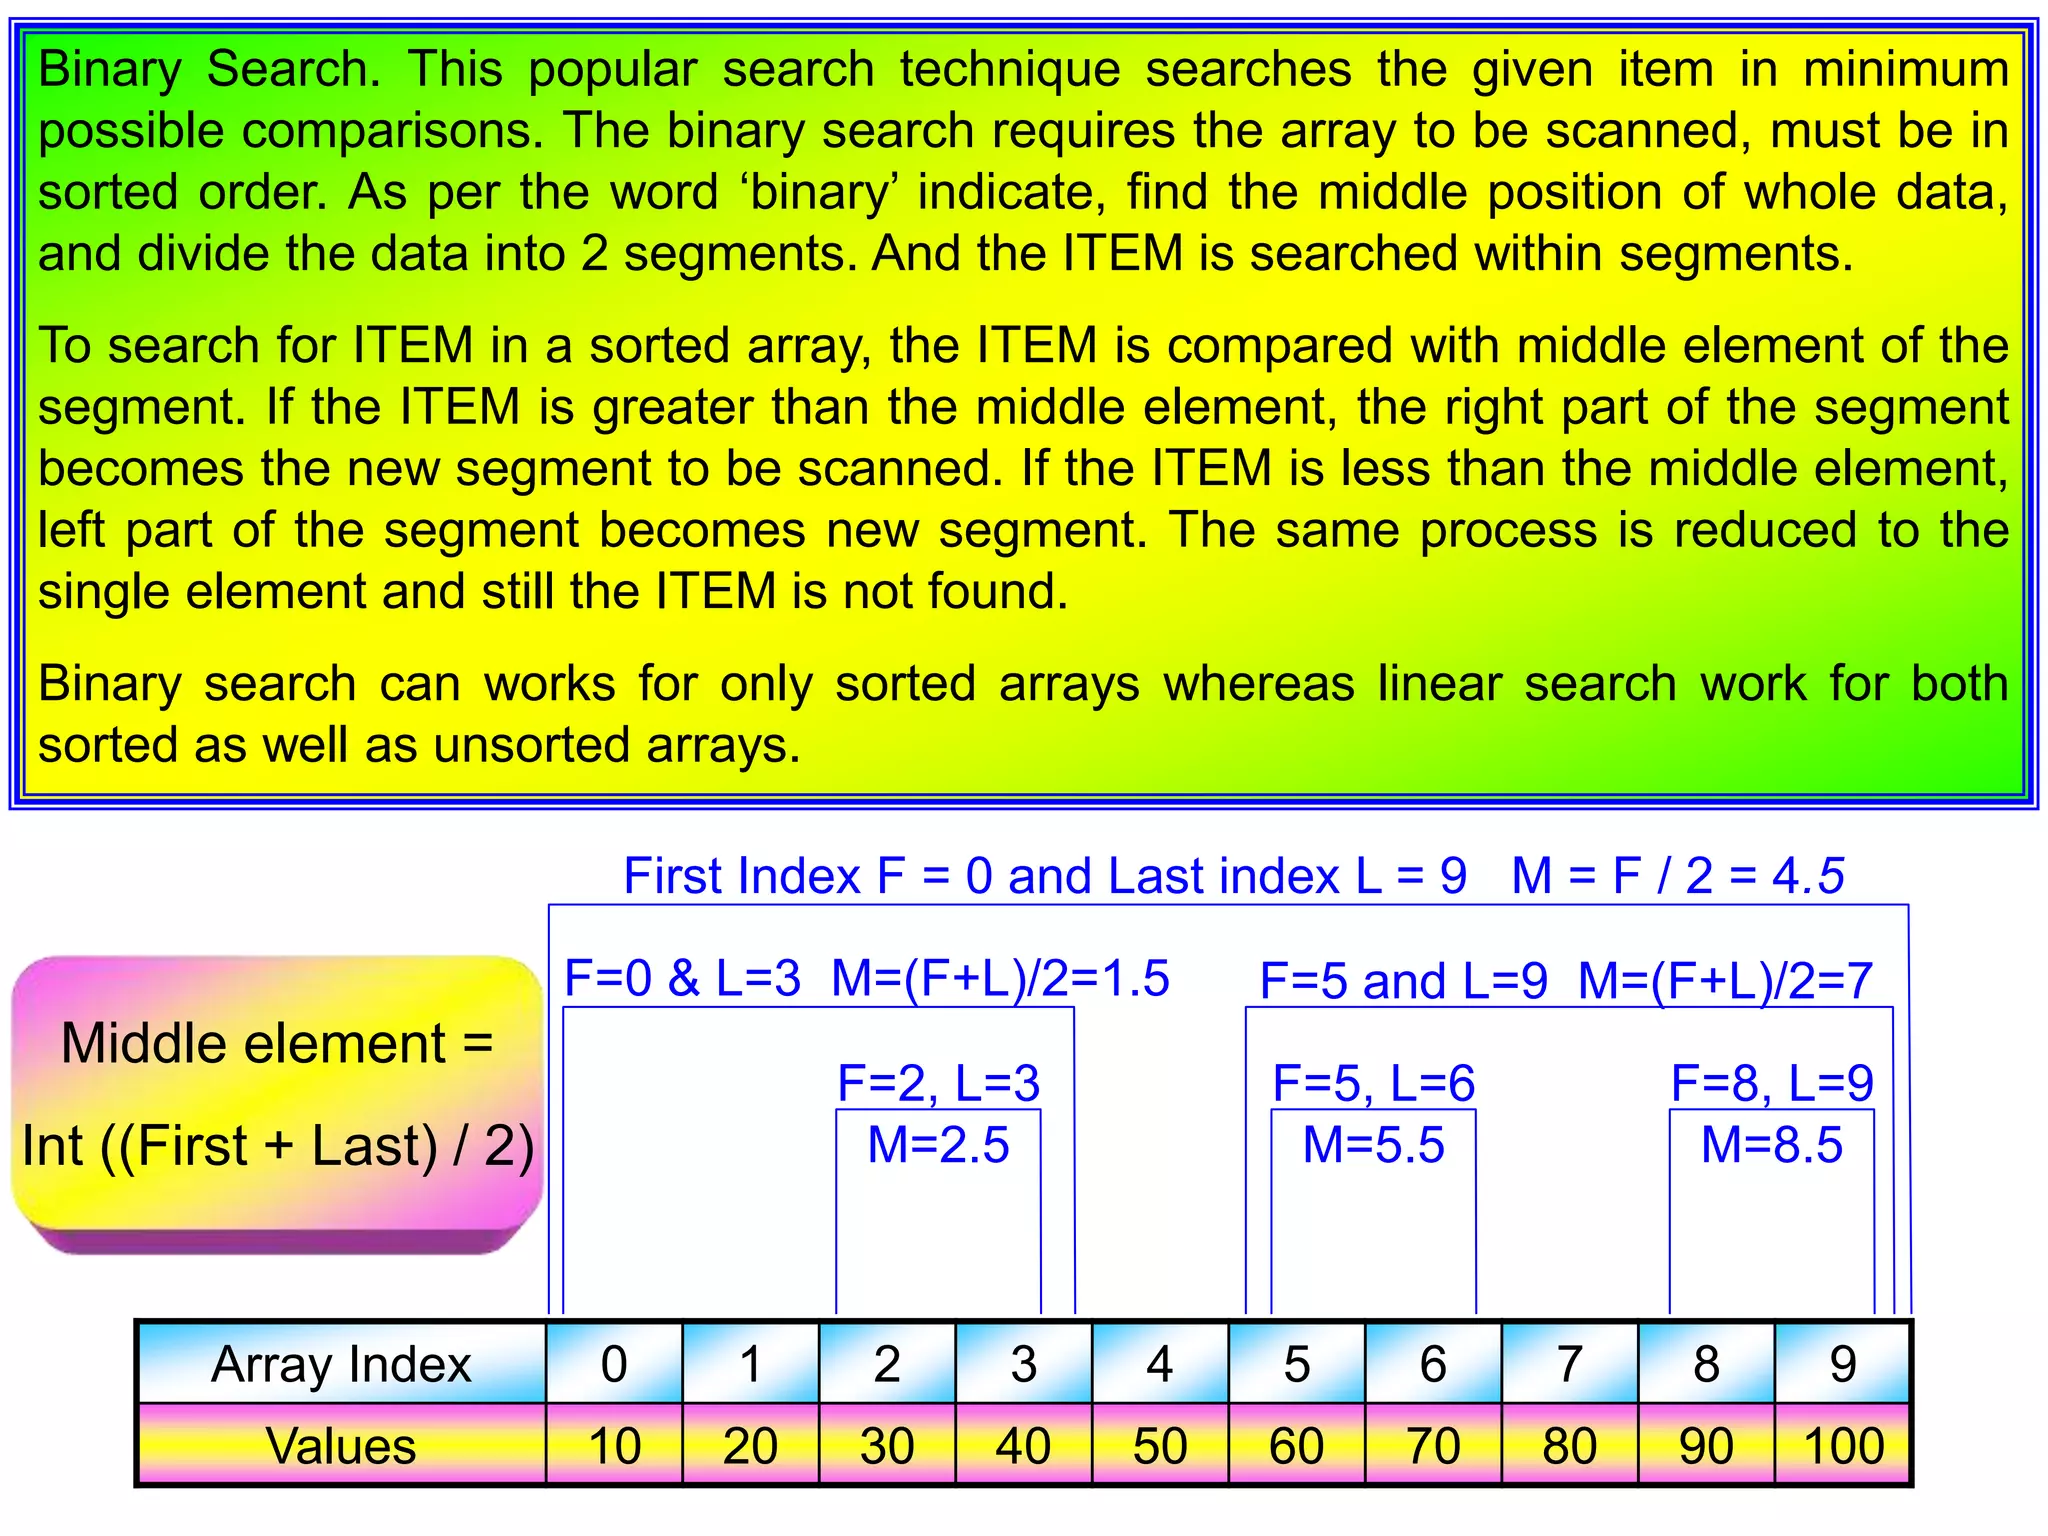Select array index cell 4
The width and height of the screenshot is (2048, 1536).
(x=1160, y=1364)
